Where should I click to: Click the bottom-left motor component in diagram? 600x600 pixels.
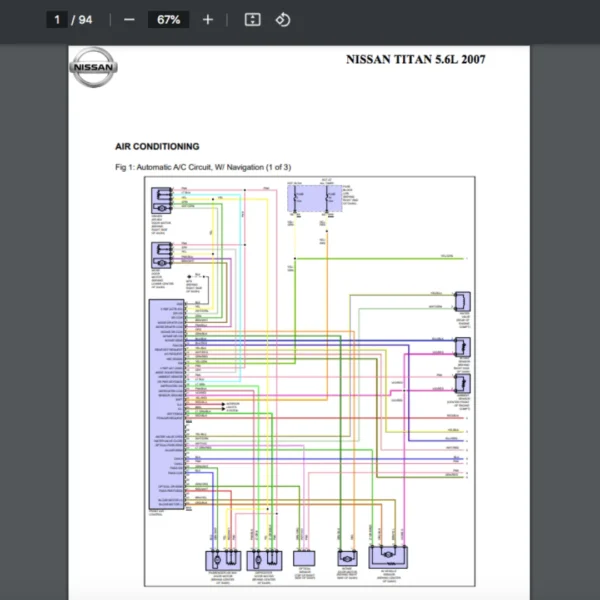pos(218,559)
